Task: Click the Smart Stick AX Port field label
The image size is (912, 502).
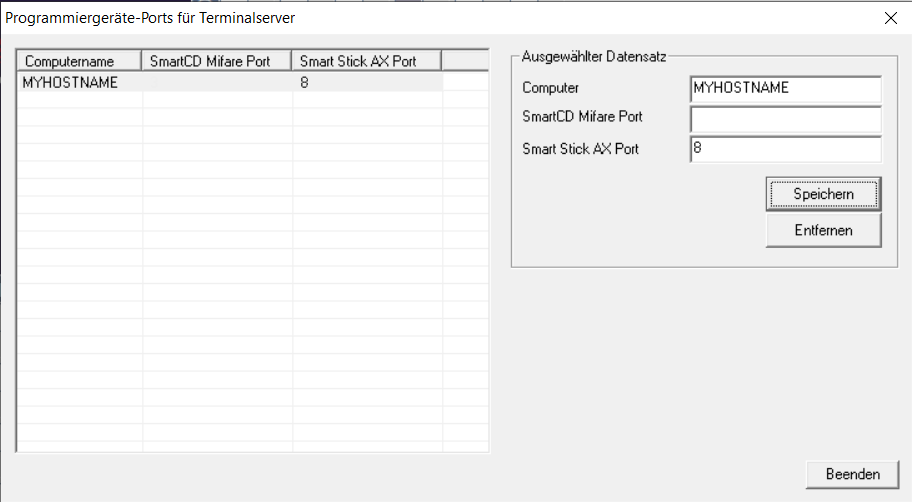Action: (x=580, y=149)
